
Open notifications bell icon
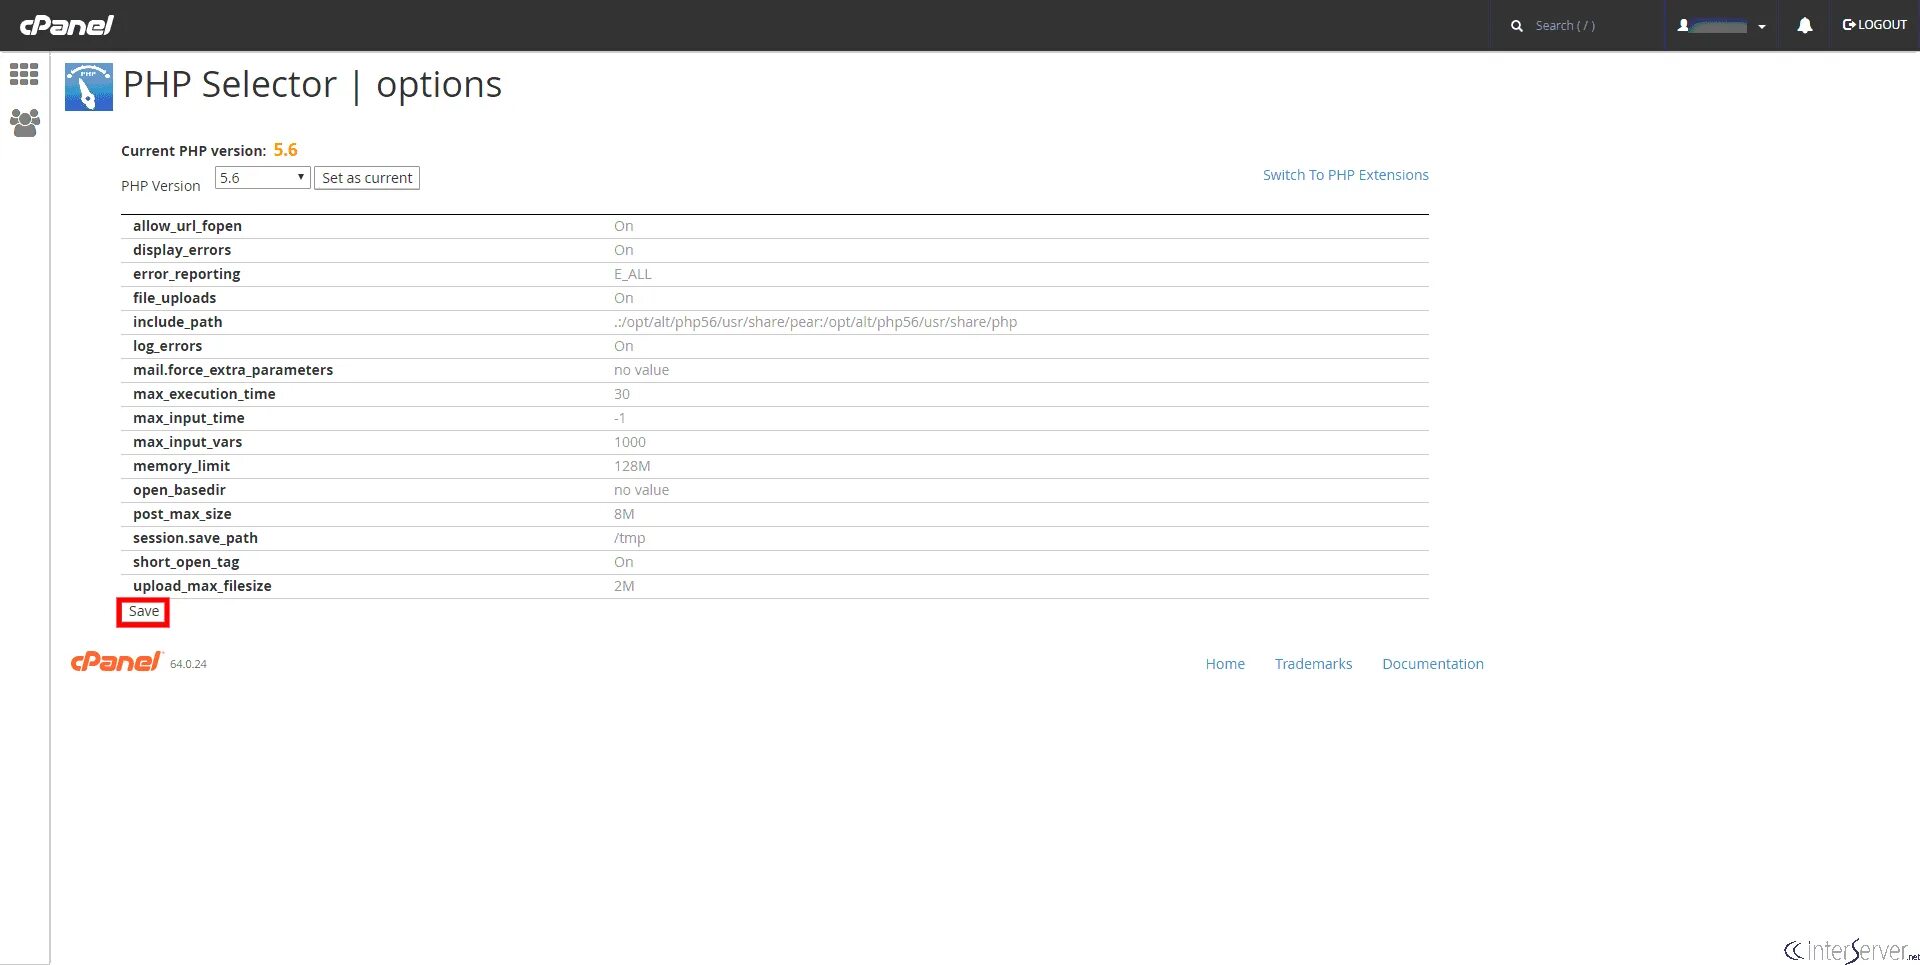(x=1805, y=25)
